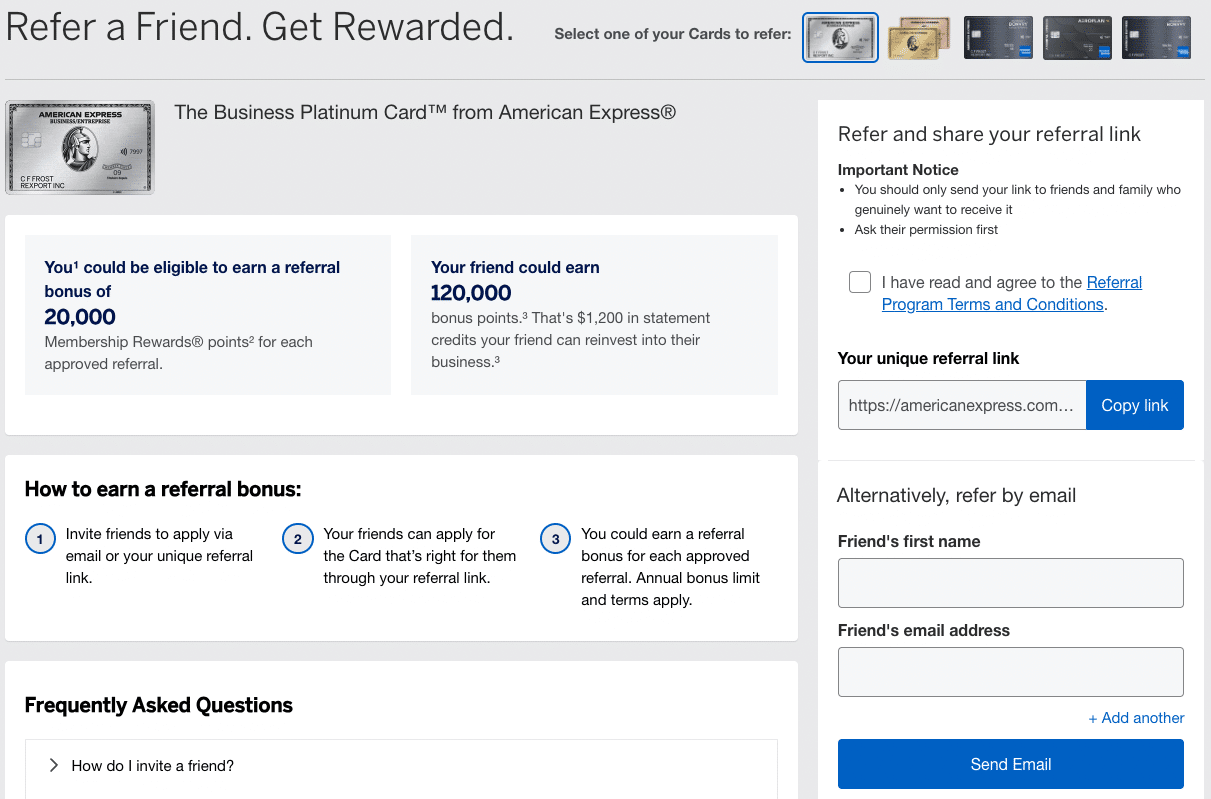Click the 120,000 friend bonus points panel
1211x799 pixels.
click(x=594, y=315)
